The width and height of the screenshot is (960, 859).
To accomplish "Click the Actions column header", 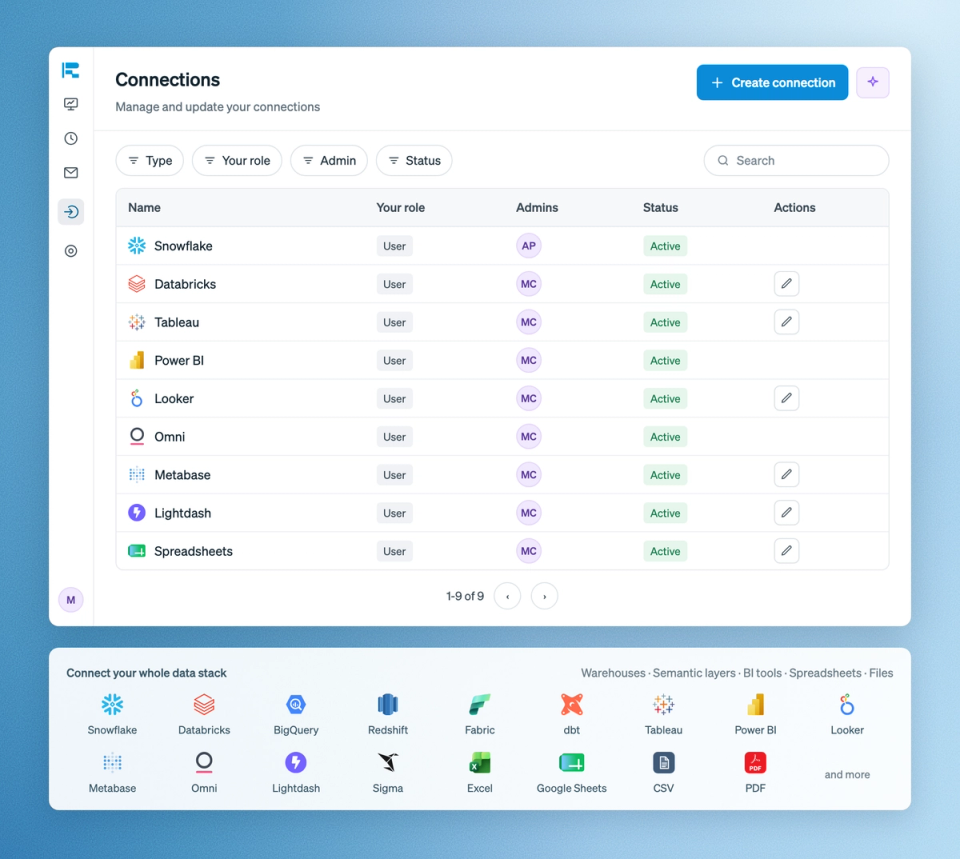I will 794,208.
